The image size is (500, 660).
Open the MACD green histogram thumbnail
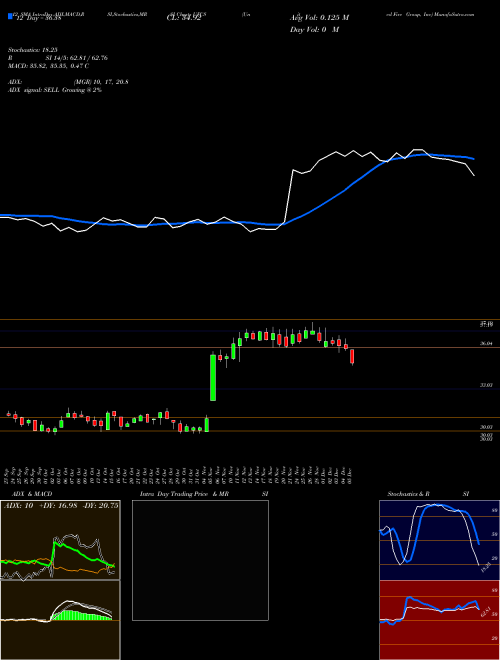tap(60, 620)
